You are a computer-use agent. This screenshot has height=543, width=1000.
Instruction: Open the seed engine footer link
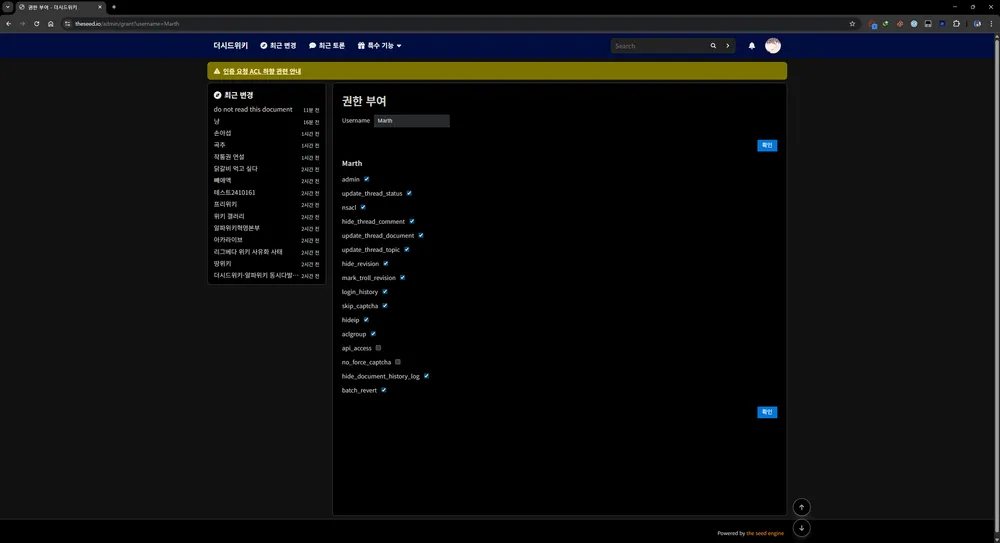[765, 533]
